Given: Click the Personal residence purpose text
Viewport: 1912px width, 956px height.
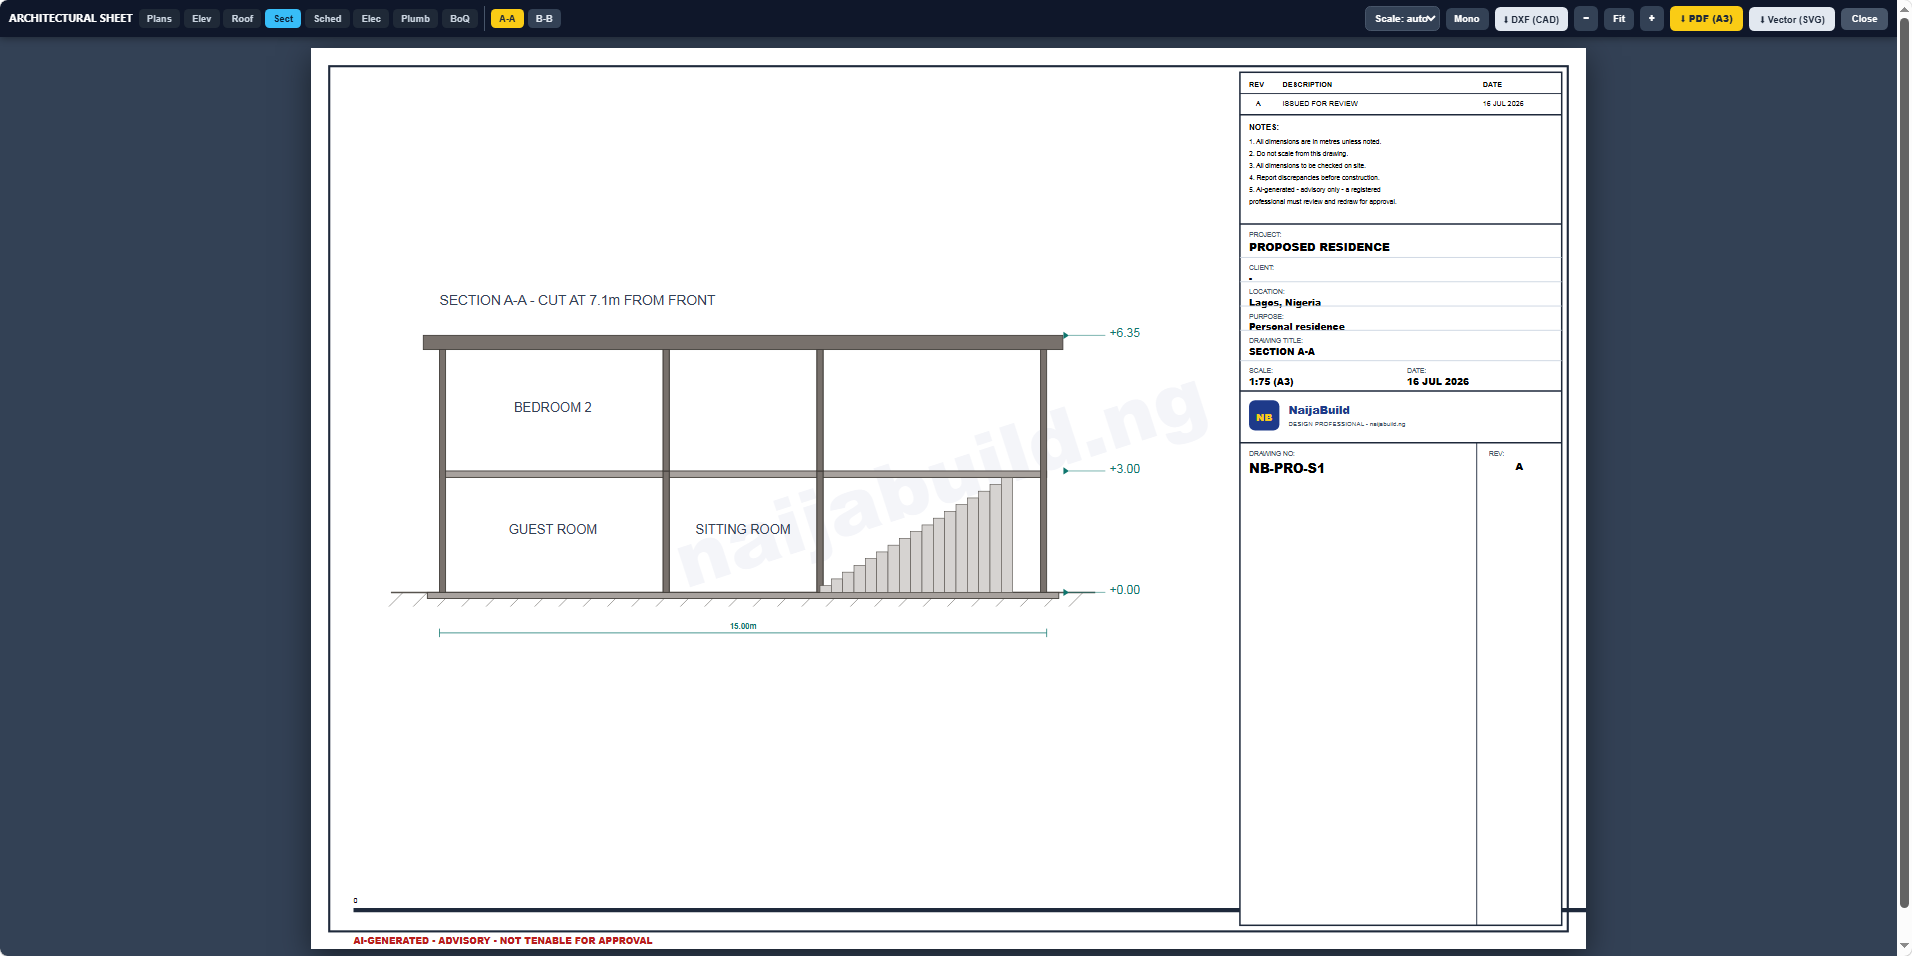Looking at the screenshot, I should click(x=1297, y=326).
